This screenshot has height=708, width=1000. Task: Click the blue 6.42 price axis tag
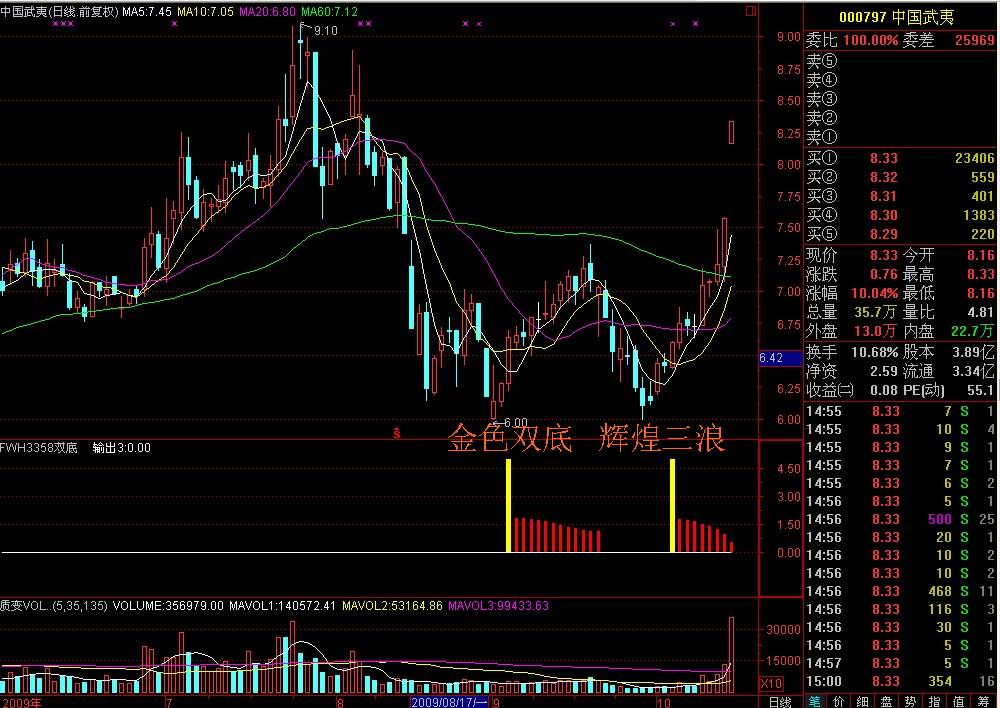[x=771, y=357]
